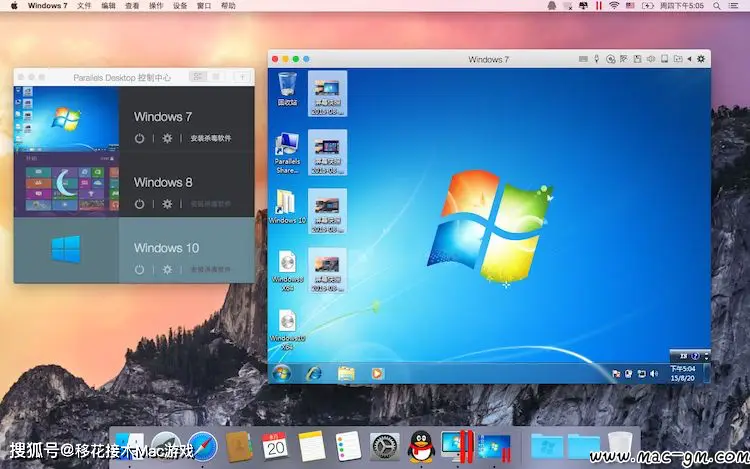750x469 pixels.
Task: Launch Internet Explorer from Windows taskbar
Action: point(315,373)
